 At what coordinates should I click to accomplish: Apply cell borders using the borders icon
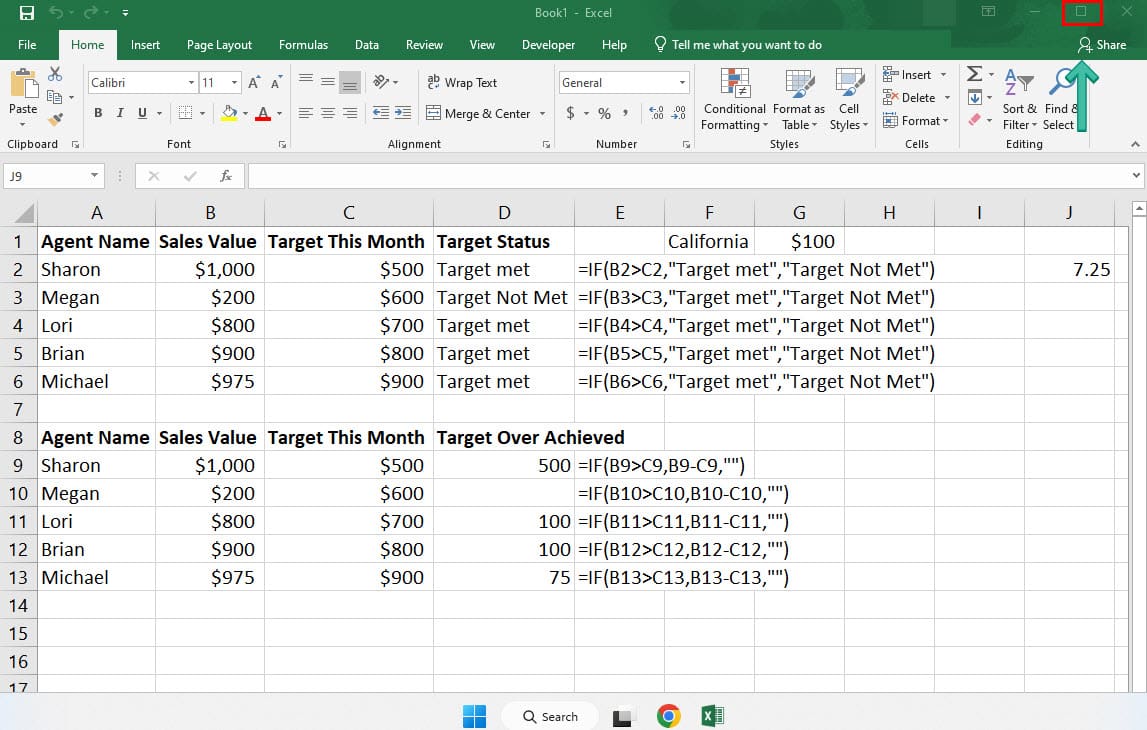pos(185,113)
